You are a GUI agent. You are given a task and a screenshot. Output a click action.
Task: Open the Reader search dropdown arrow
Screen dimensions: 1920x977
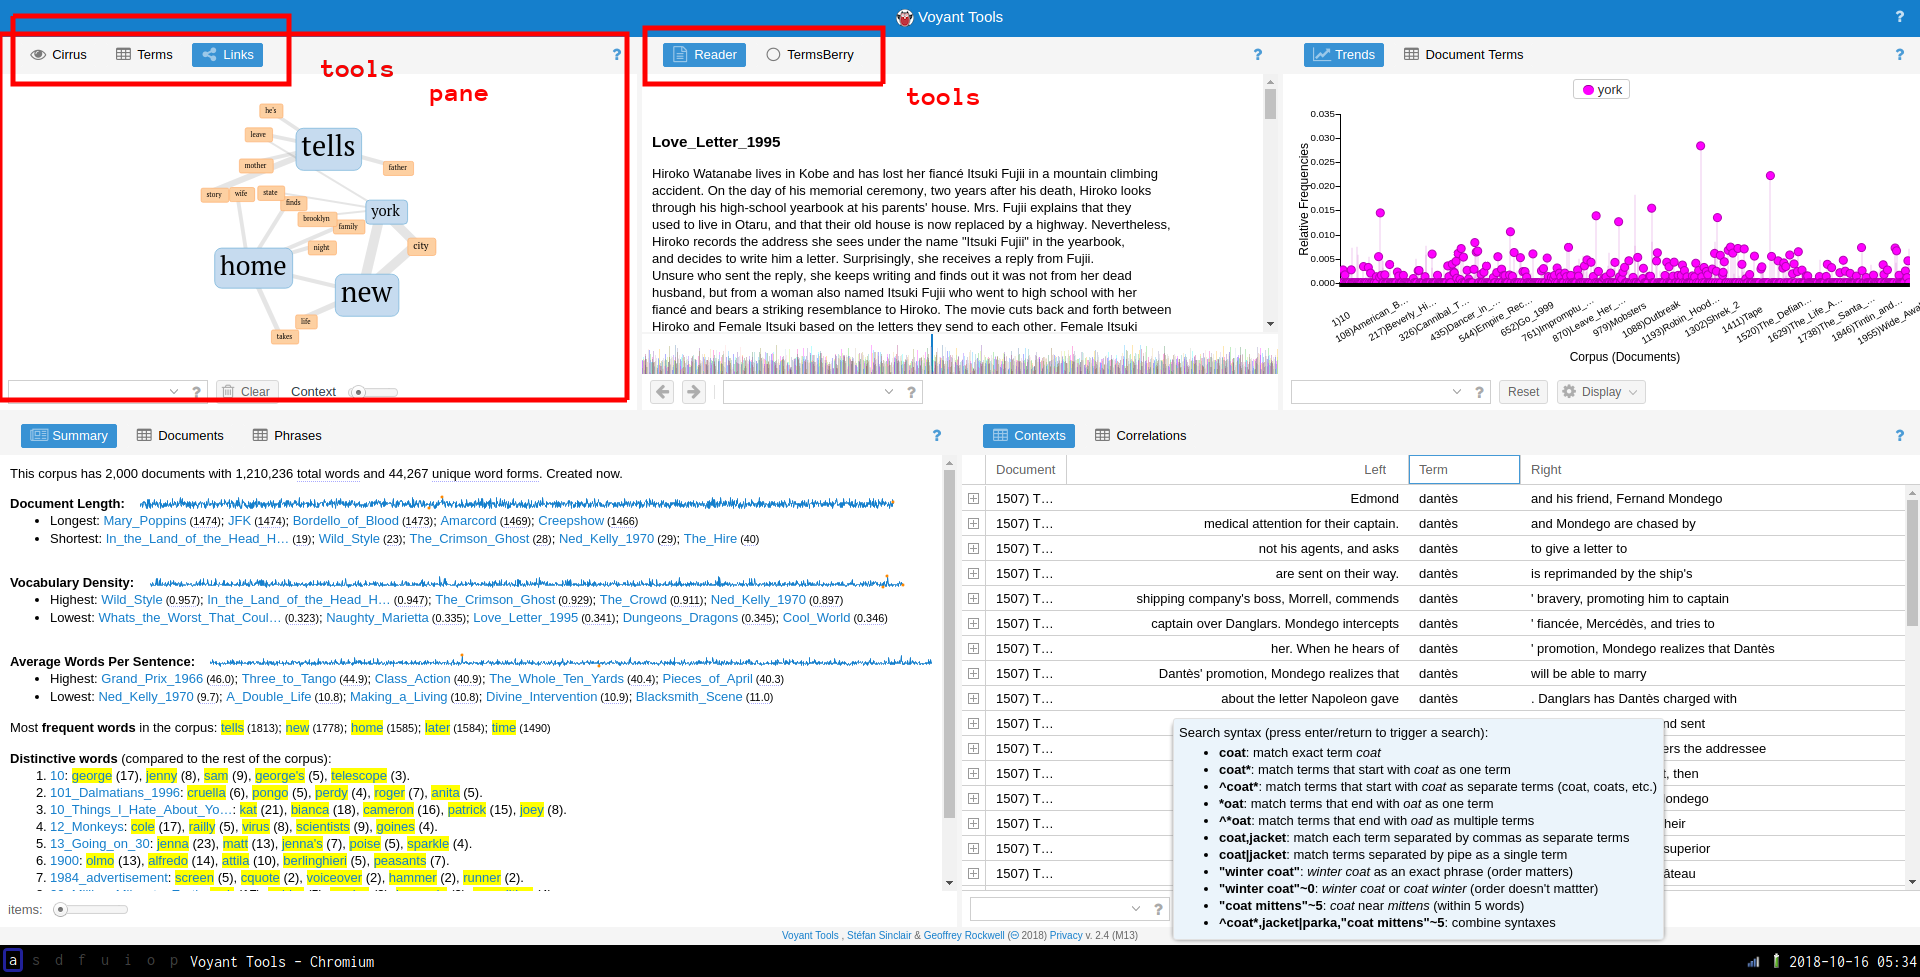click(x=889, y=392)
